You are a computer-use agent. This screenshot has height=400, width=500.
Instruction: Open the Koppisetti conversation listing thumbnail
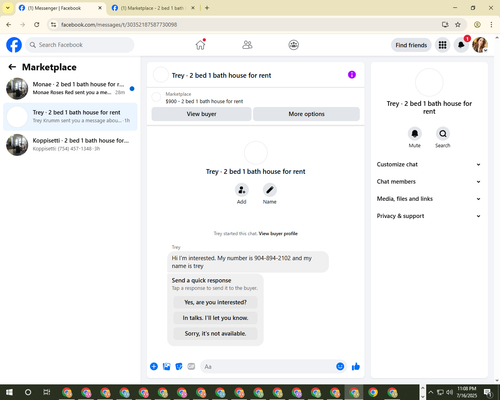point(17,145)
